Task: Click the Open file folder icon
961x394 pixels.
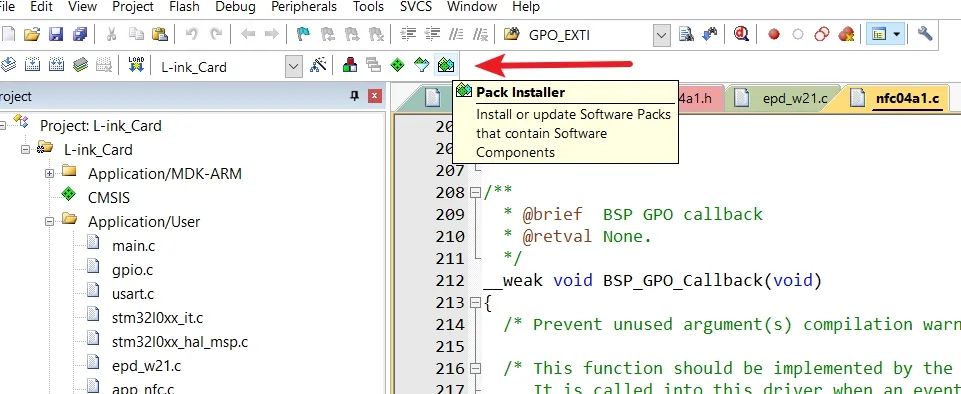Action: point(32,34)
